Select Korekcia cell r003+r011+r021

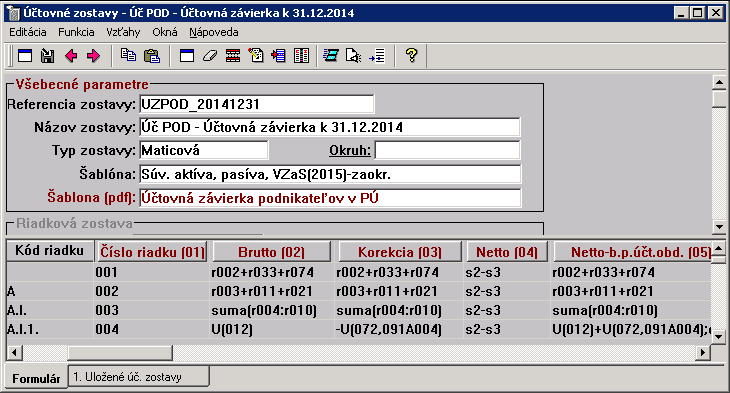click(399, 291)
